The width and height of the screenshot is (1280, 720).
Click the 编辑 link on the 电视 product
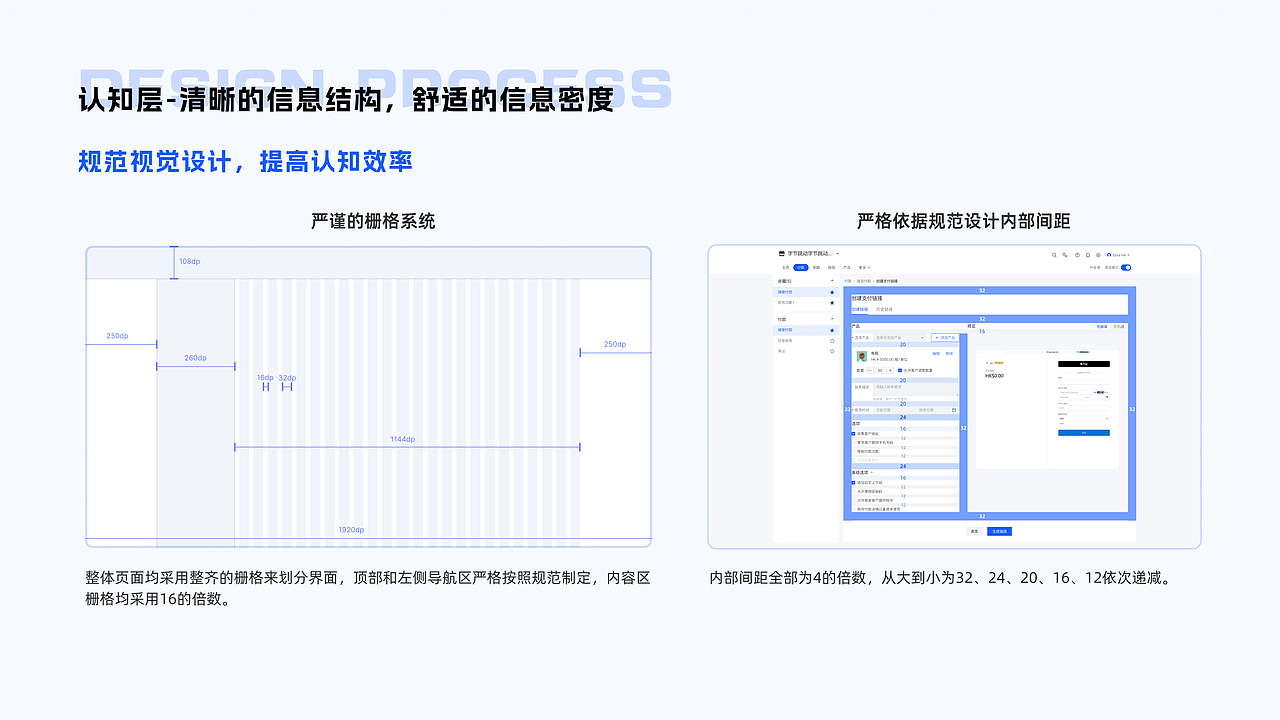click(x=936, y=353)
